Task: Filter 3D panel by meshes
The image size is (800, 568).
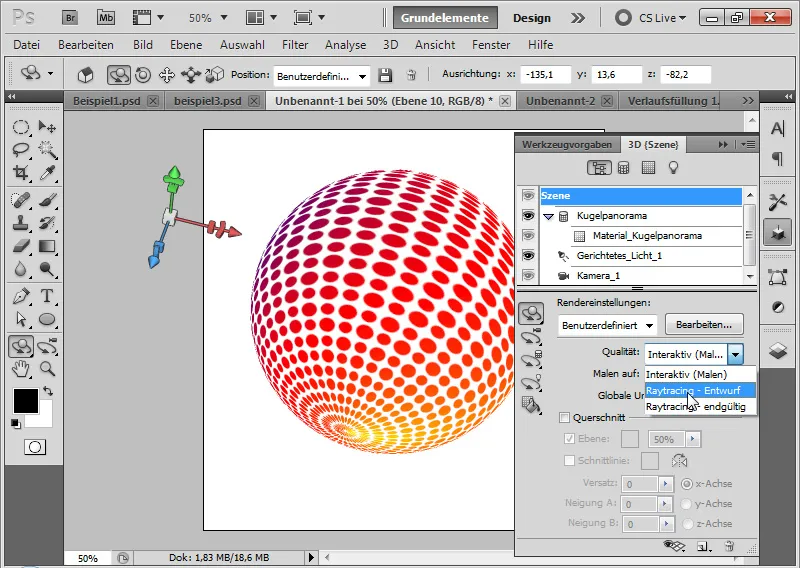Action: (623, 167)
